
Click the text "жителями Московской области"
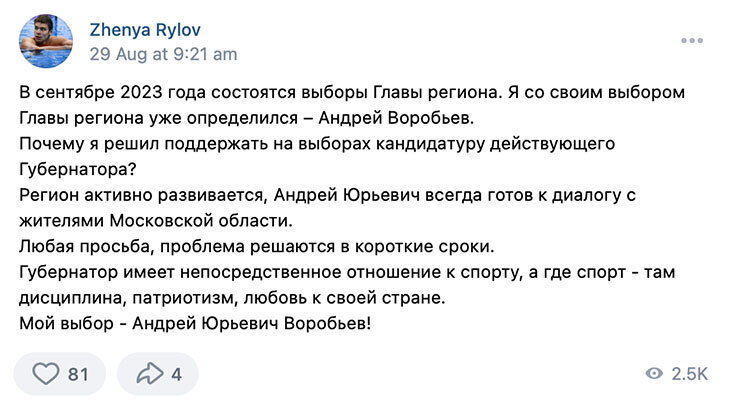(x=156, y=220)
